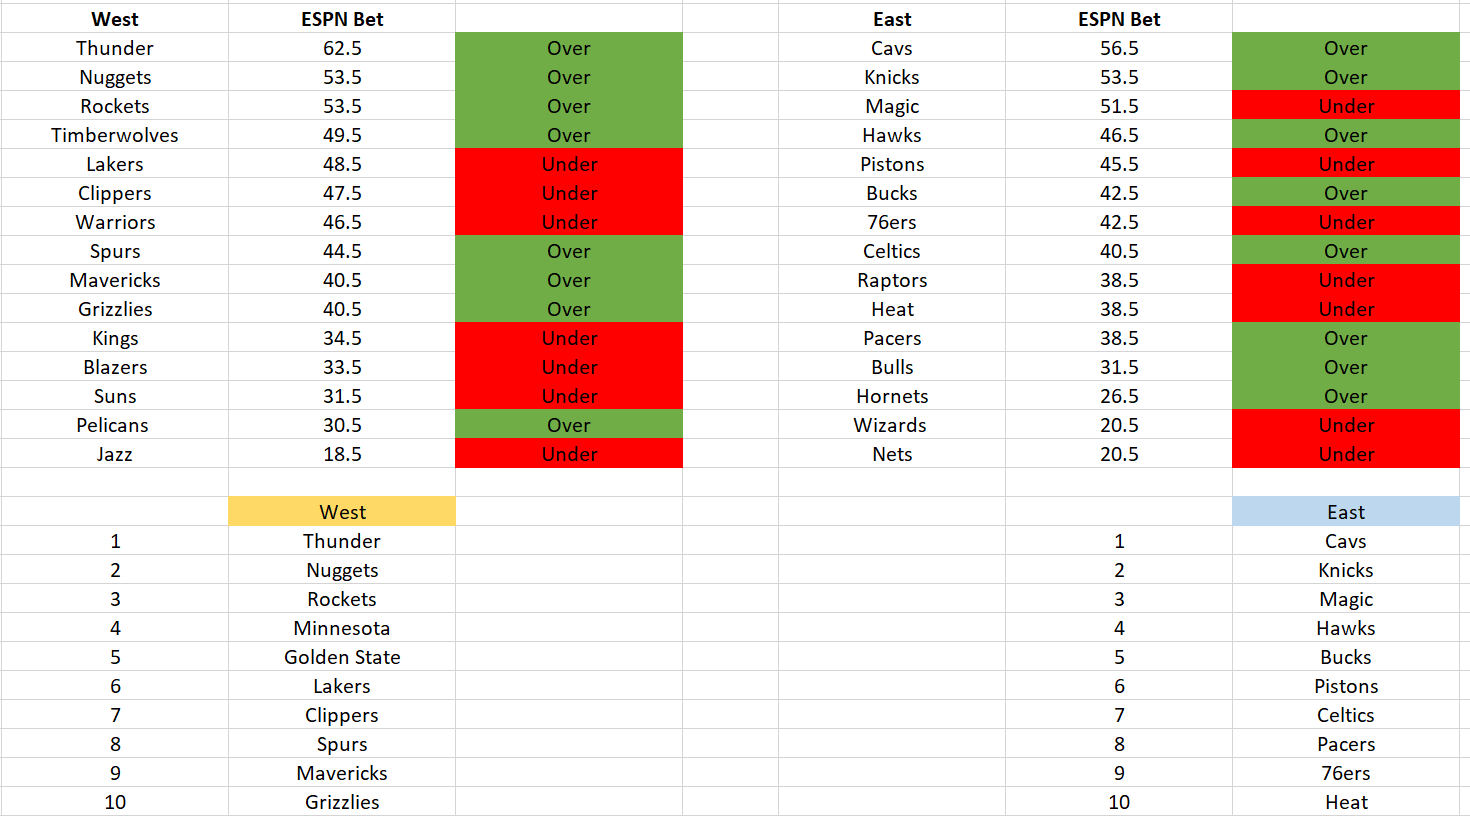Click the yellow West header cell

tap(342, 512)
